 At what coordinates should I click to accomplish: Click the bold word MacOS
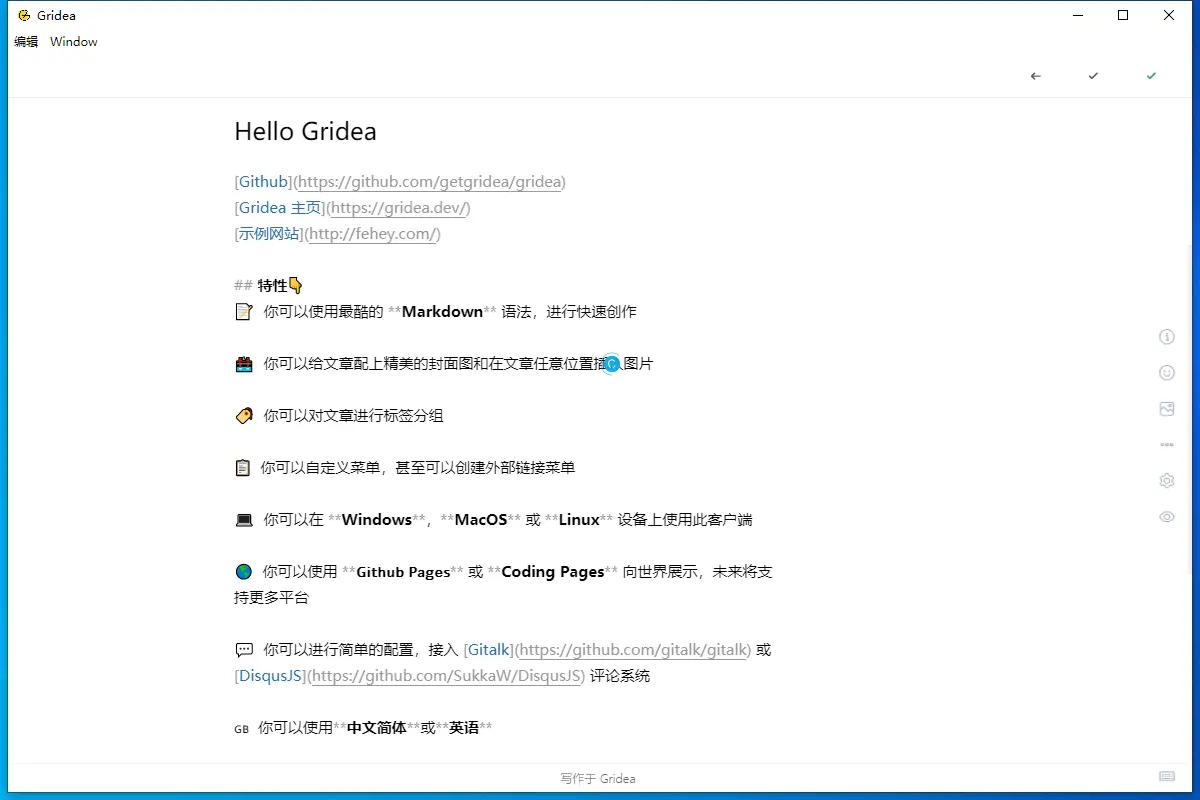481,520
